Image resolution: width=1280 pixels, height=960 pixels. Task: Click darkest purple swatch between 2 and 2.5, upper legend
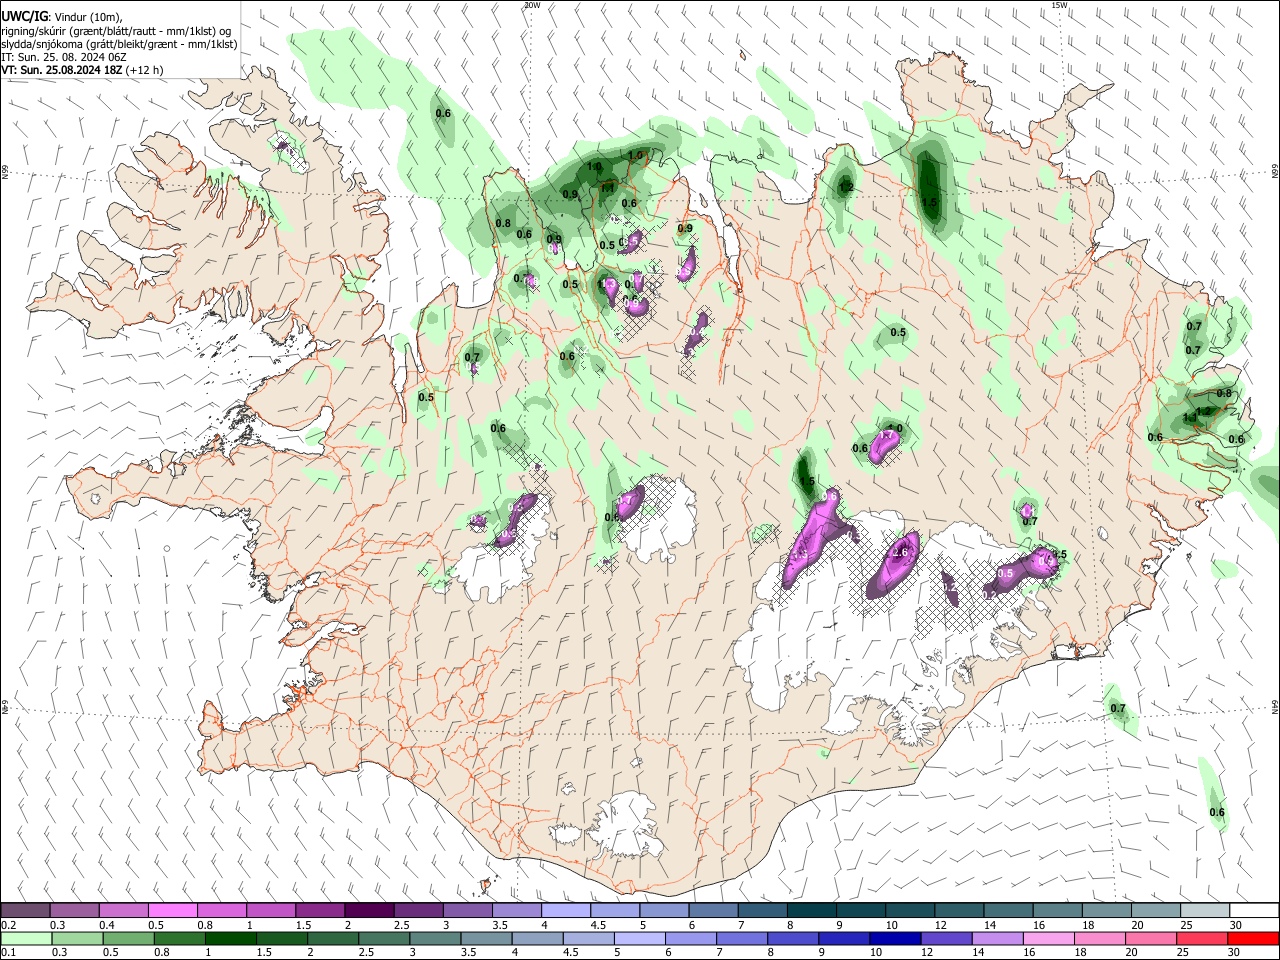click(x=369, y=910)
